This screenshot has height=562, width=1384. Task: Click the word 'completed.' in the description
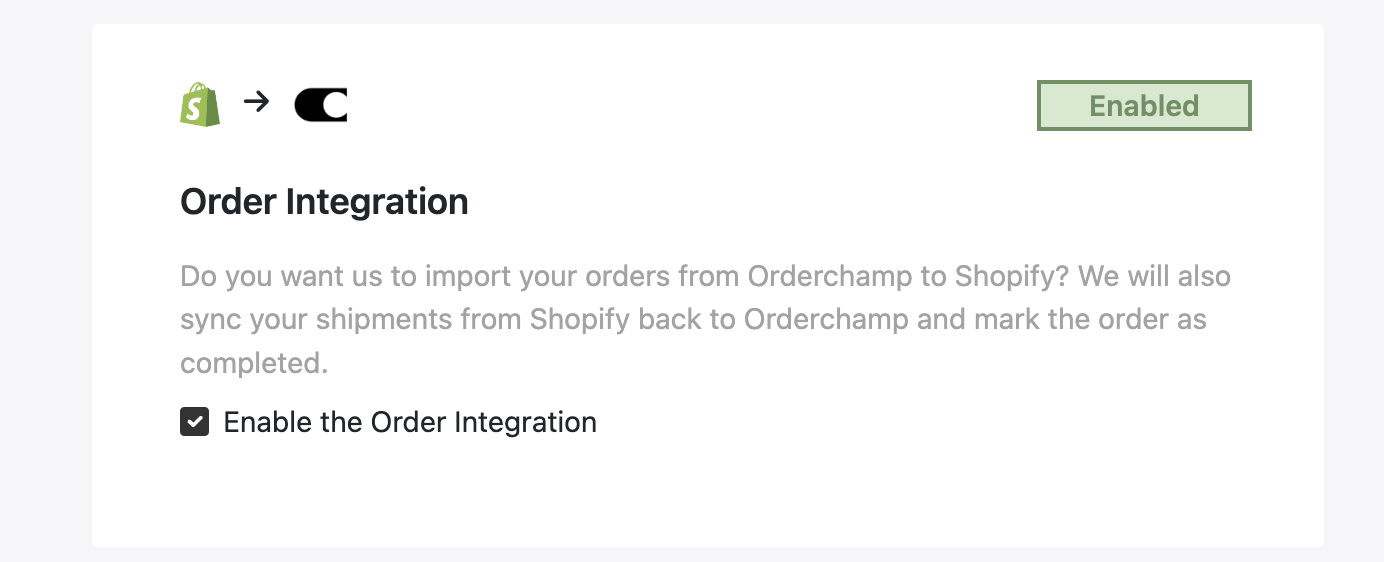pyautogui.click(x=254, y=363)
